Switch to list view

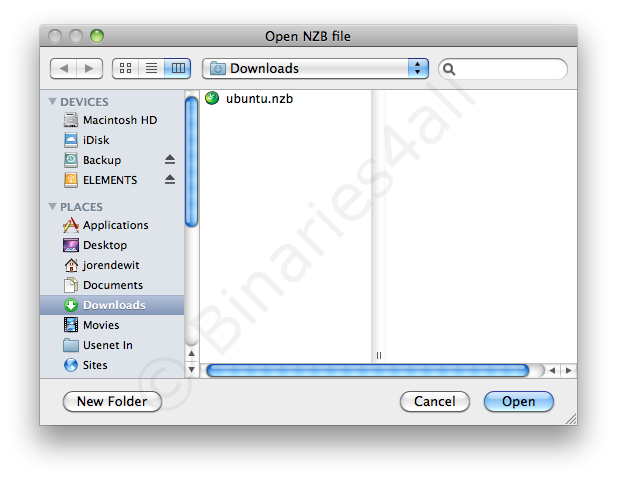tap(151, 68)
